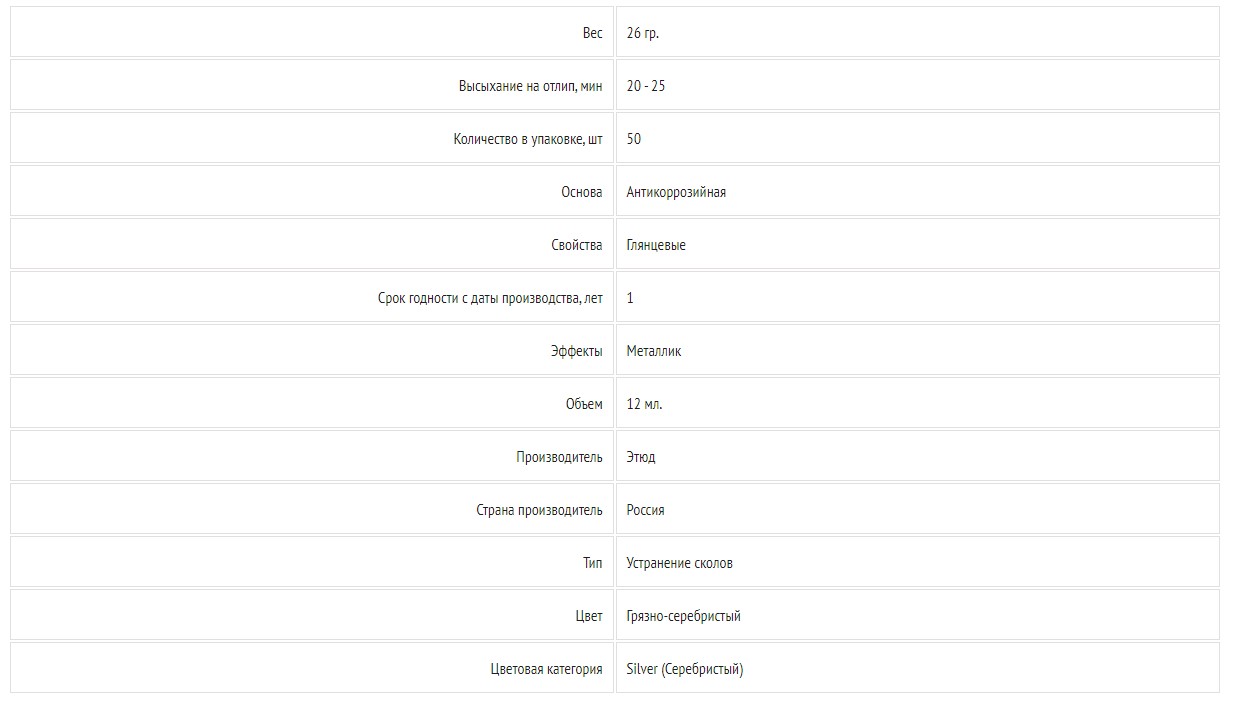Select the 'Антикоррозийная' value text
The image size is (1250, 712).
[x=676, y=192]
